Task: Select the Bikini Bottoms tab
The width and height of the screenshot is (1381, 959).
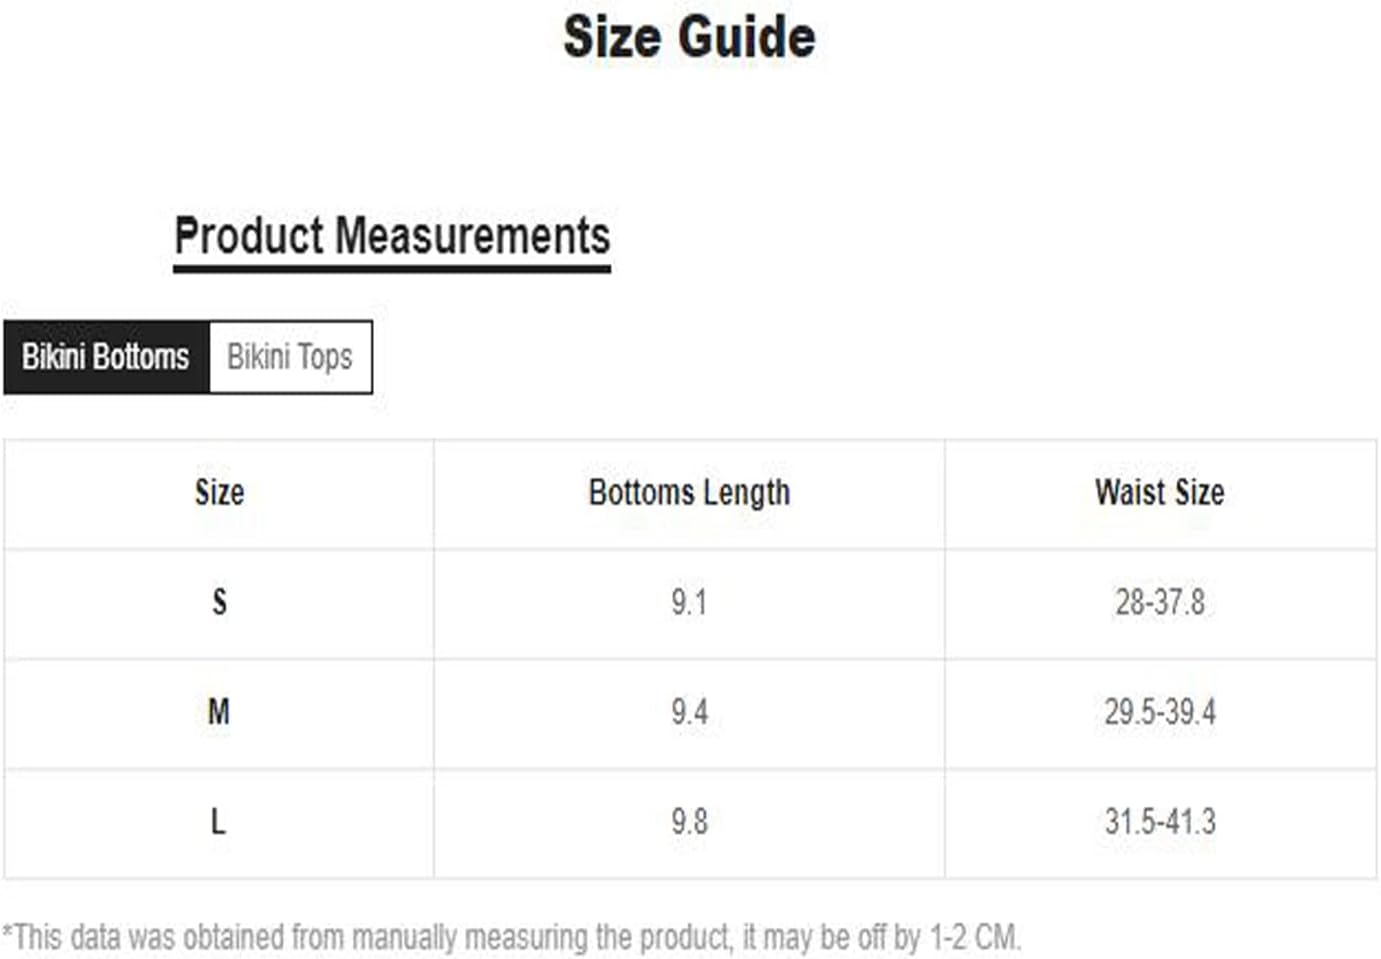Action: [x=106, y=357]
